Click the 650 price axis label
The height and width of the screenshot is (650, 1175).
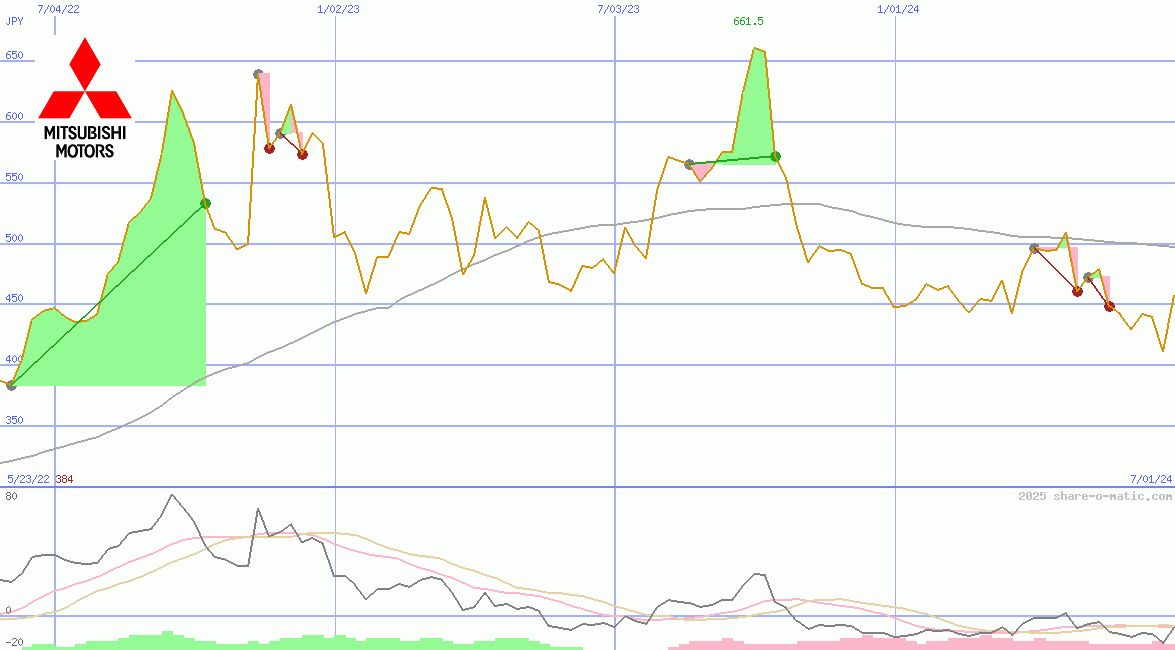click(14, 55)
